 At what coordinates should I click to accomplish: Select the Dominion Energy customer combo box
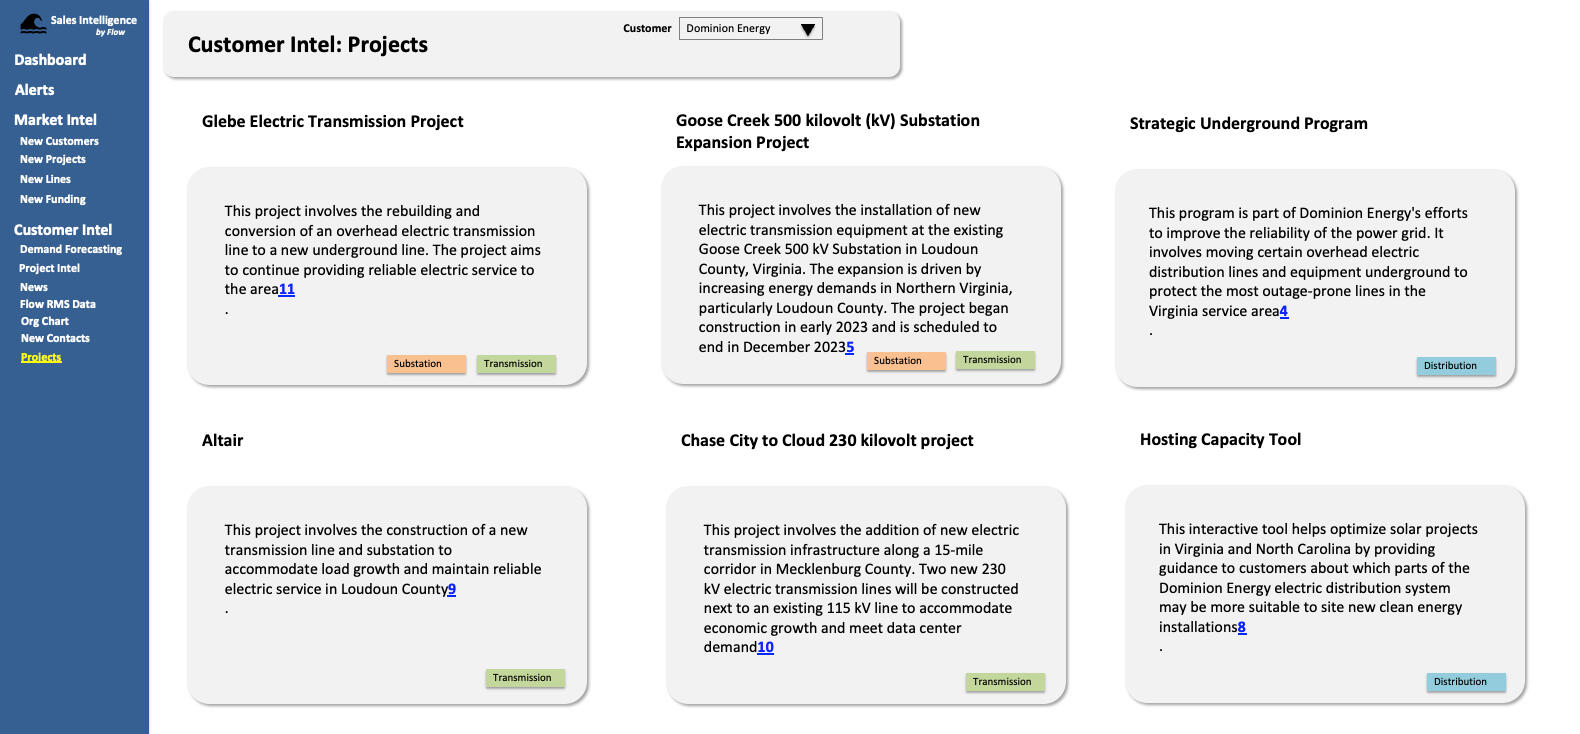point(740,29)
